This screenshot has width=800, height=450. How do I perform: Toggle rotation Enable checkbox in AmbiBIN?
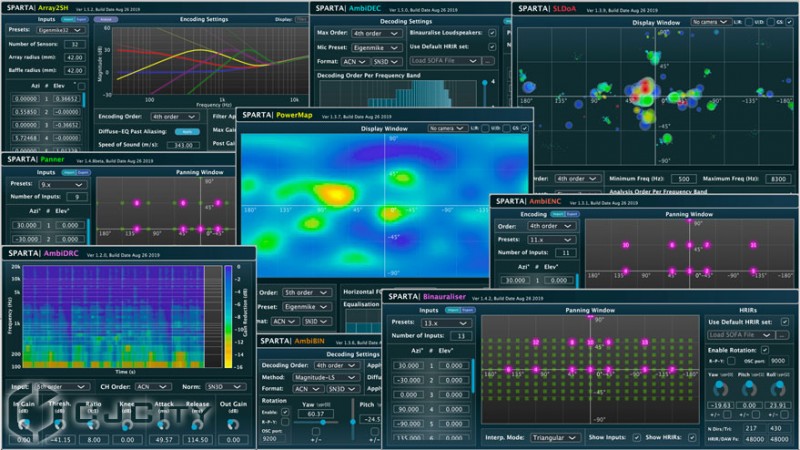click(x=285, y=412)
